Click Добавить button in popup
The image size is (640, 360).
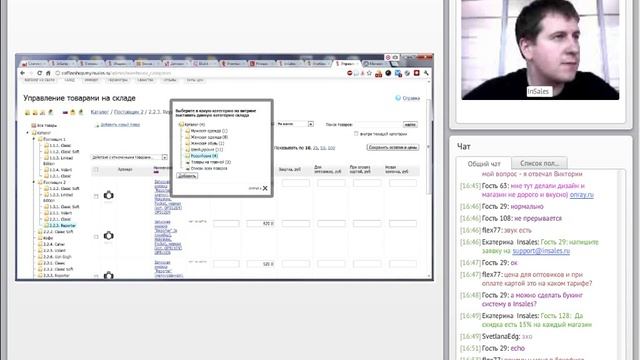[187, 176]
